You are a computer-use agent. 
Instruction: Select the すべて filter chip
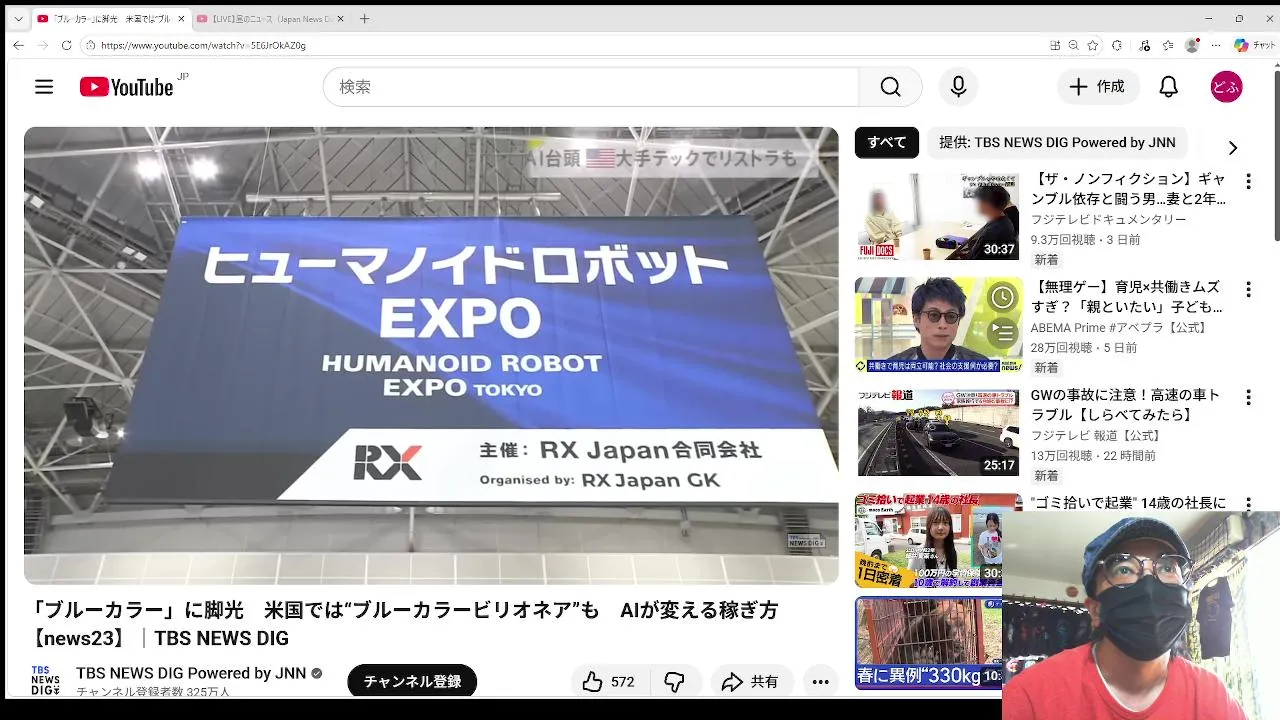(x=886, y=143)
